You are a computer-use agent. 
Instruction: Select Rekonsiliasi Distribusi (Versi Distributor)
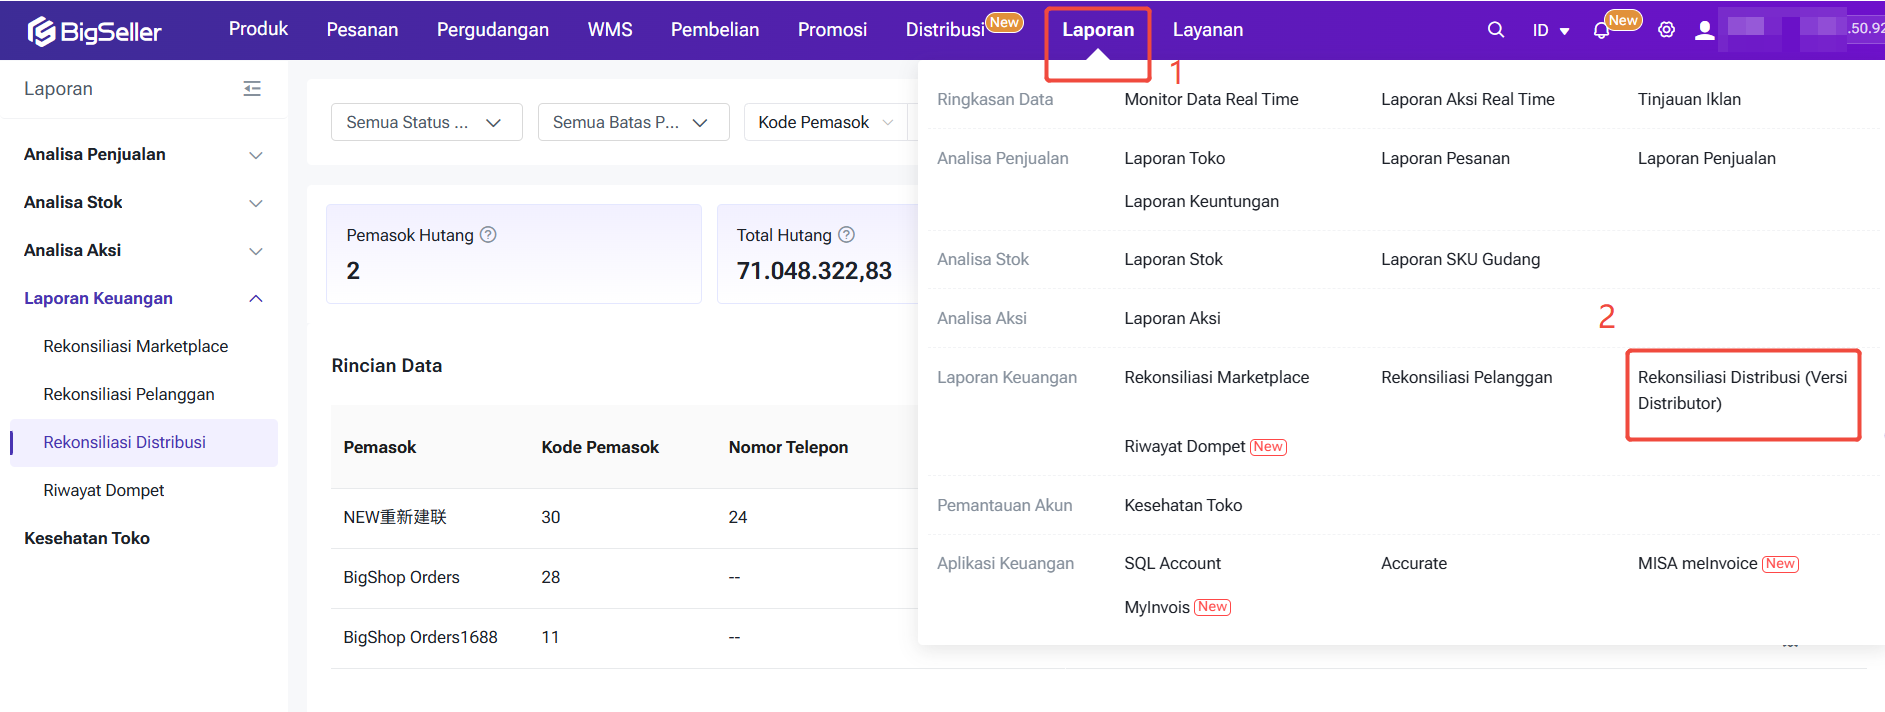point(1741,390)
